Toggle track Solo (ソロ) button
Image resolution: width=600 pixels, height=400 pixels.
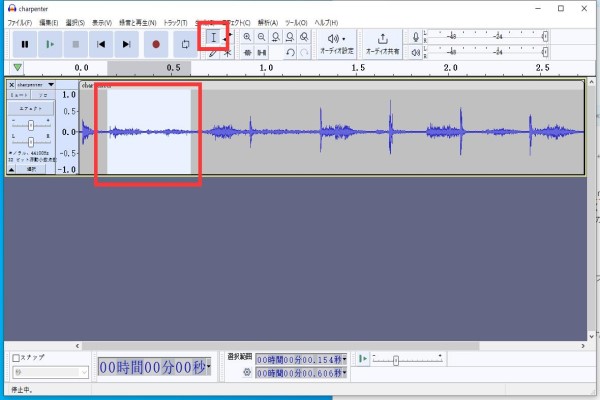pyautogui.click(x=43, y=95)
